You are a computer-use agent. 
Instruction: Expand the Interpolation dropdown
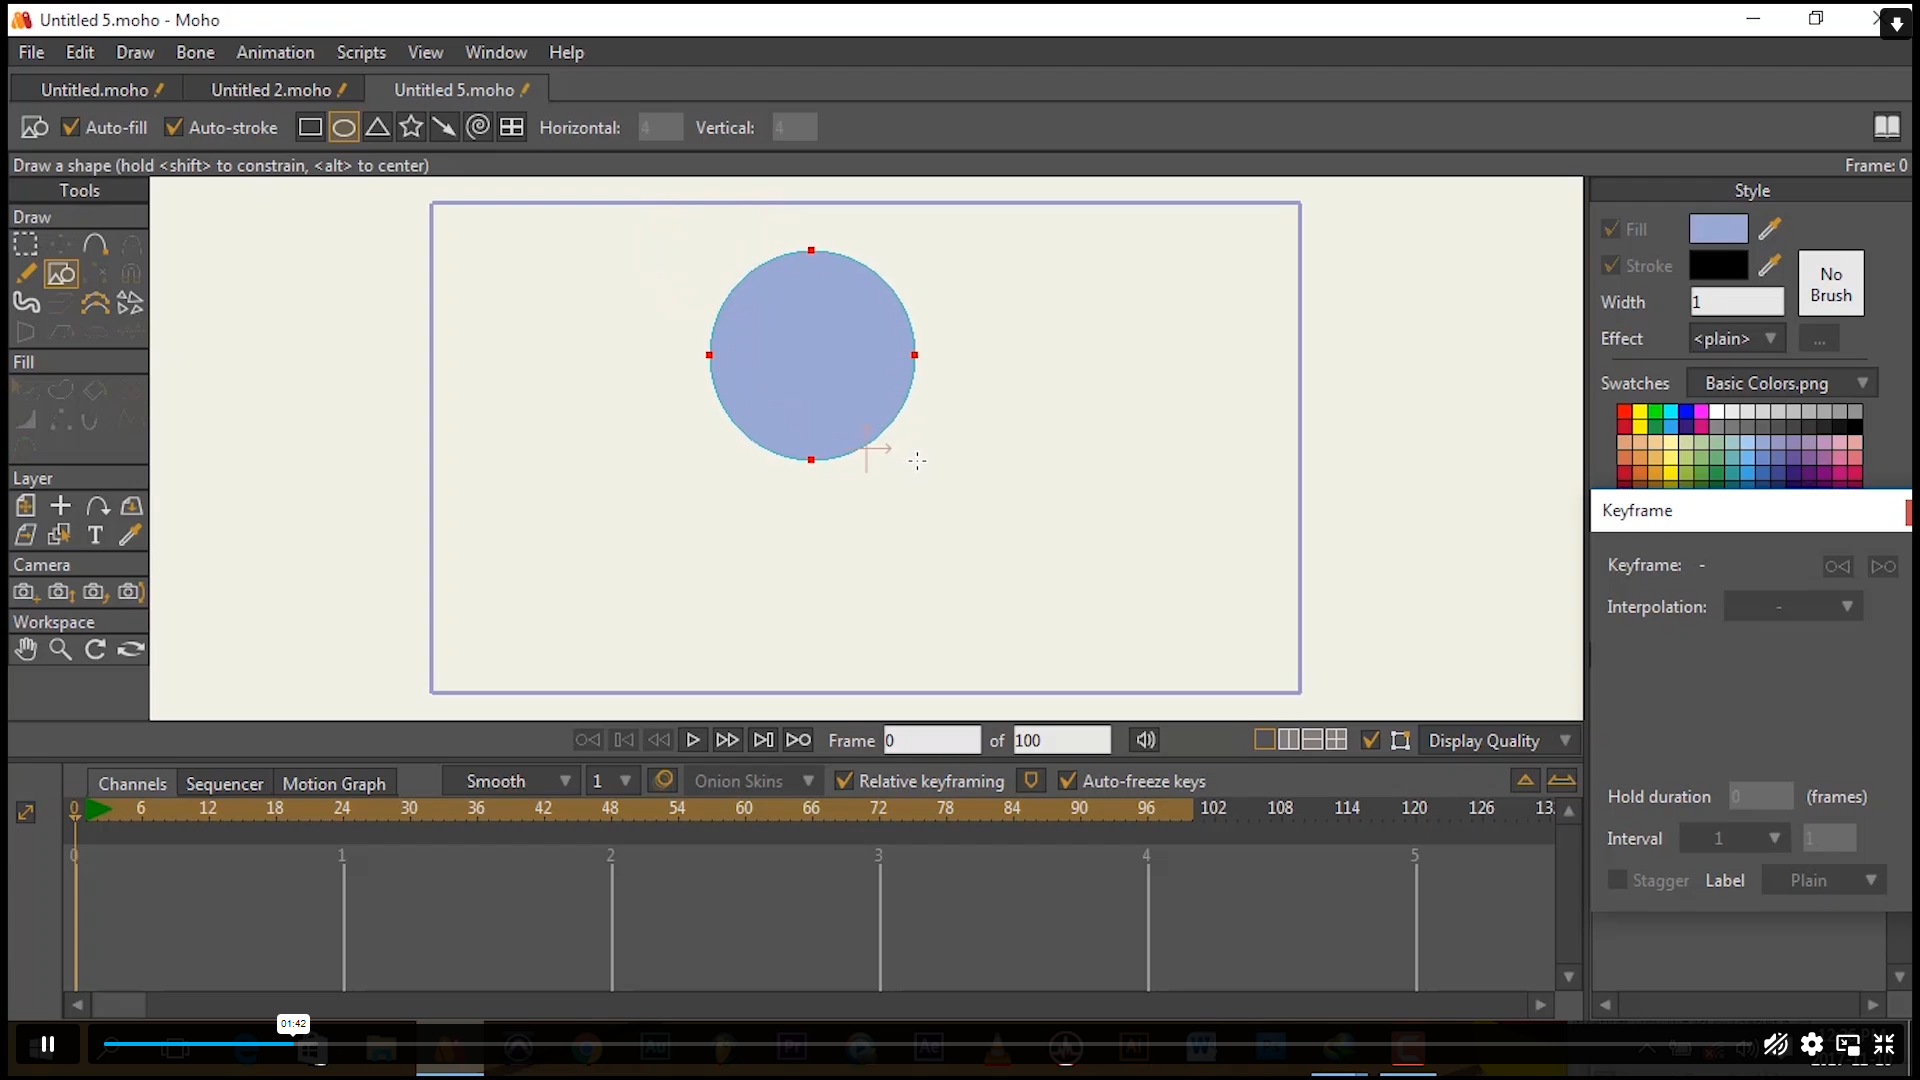pyautogui.click(x=1849, y=607)
